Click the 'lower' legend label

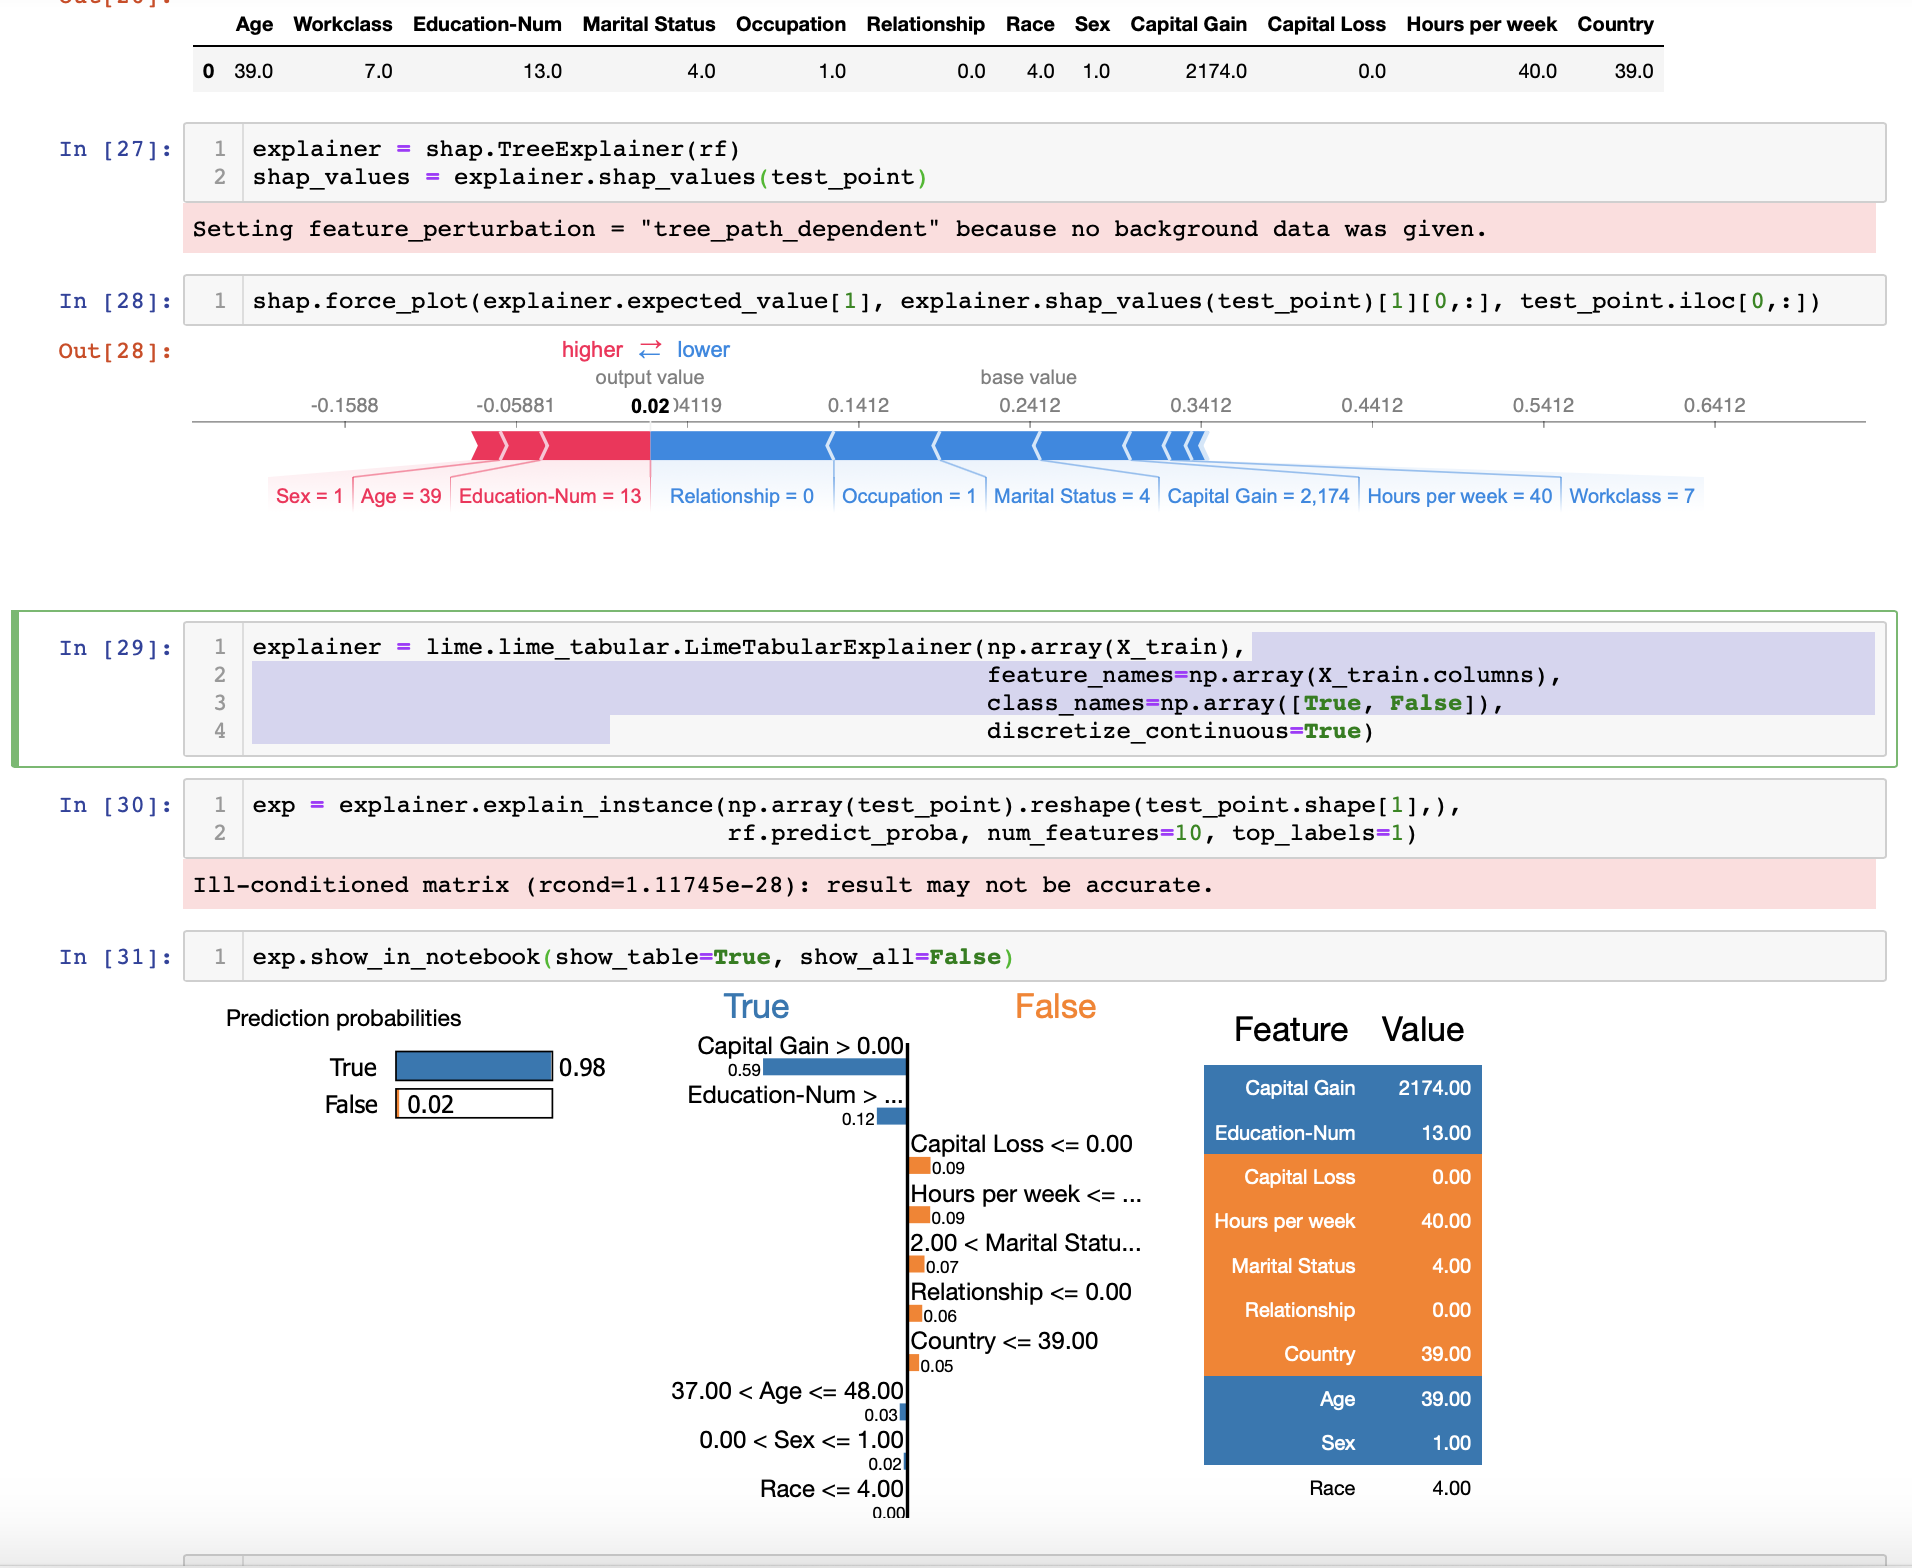[x=703, y=349]
